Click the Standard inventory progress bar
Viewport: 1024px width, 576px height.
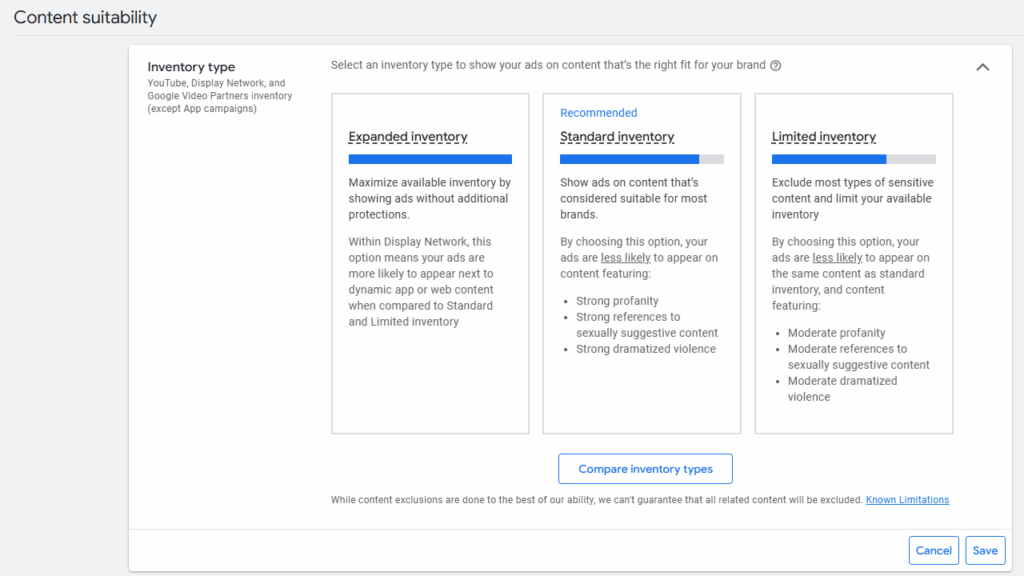[641, 158]
